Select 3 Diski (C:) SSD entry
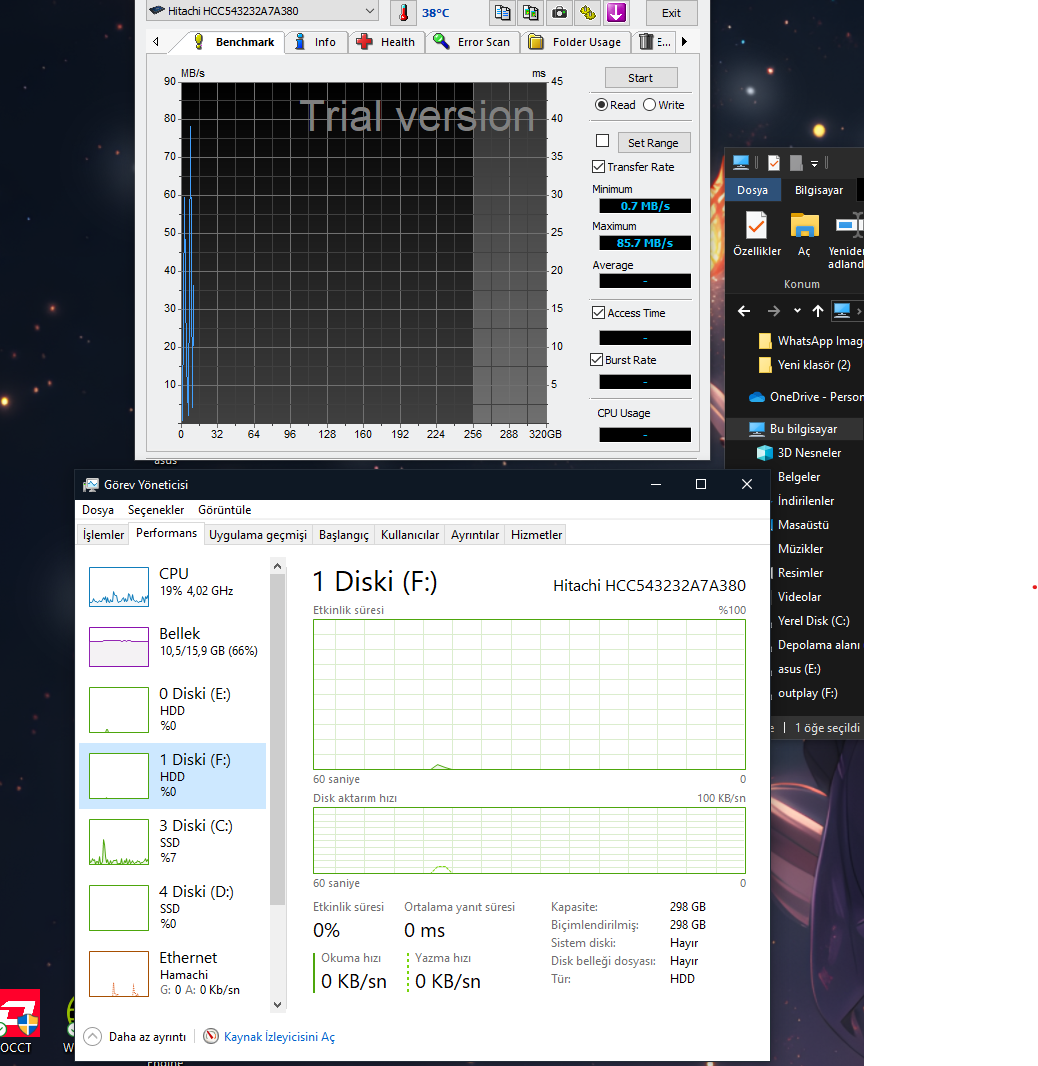This screenshot has width=1038, height=1066. tap(173, 841)
